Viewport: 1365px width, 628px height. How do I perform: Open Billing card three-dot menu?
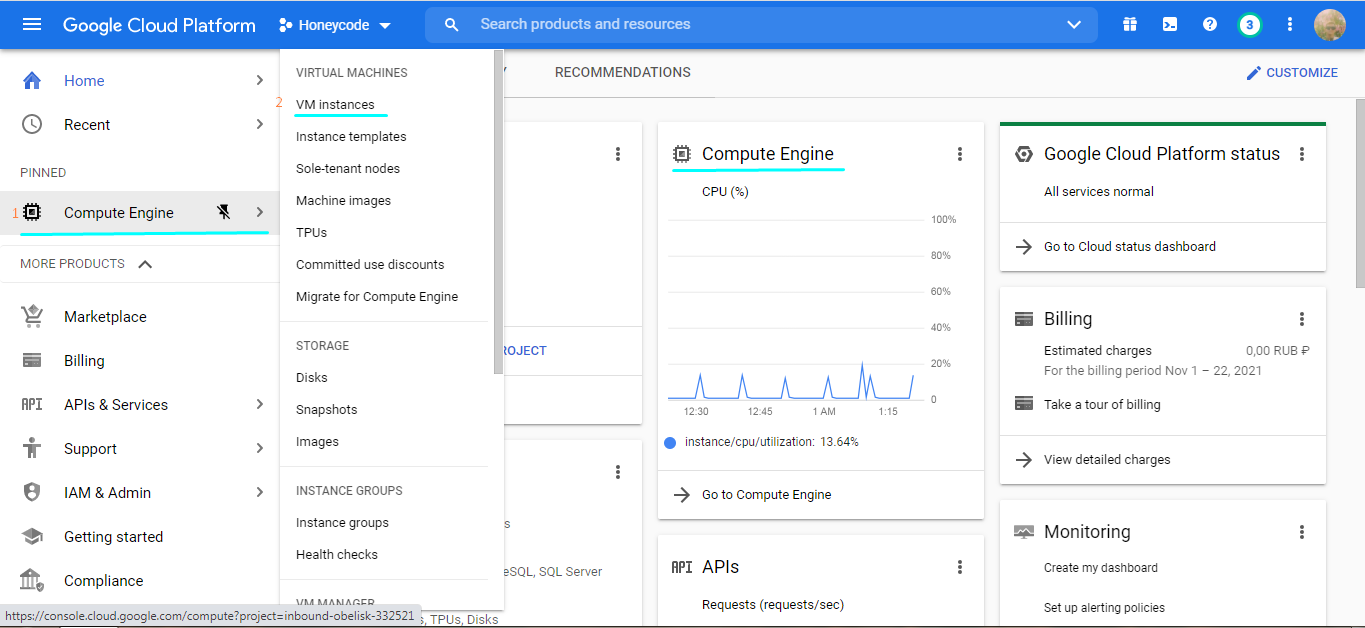pos(1302,319)
